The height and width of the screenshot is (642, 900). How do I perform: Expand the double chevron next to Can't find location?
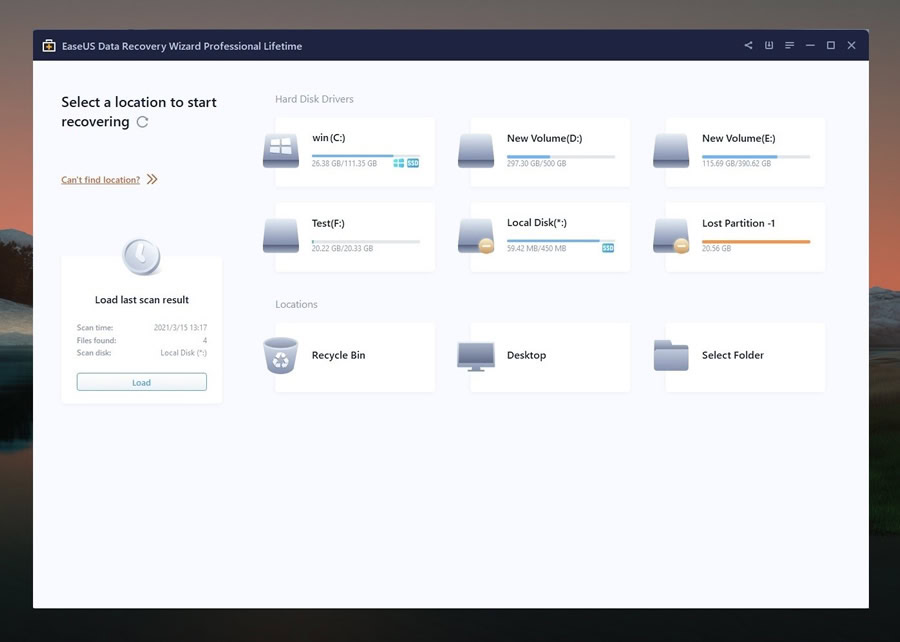click(x=152, y=180)
